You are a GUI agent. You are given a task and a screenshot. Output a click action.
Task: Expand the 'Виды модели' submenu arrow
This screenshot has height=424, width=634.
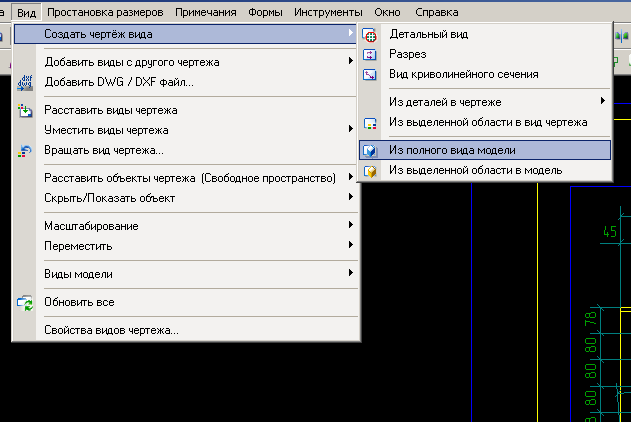[x=350, y=274]
